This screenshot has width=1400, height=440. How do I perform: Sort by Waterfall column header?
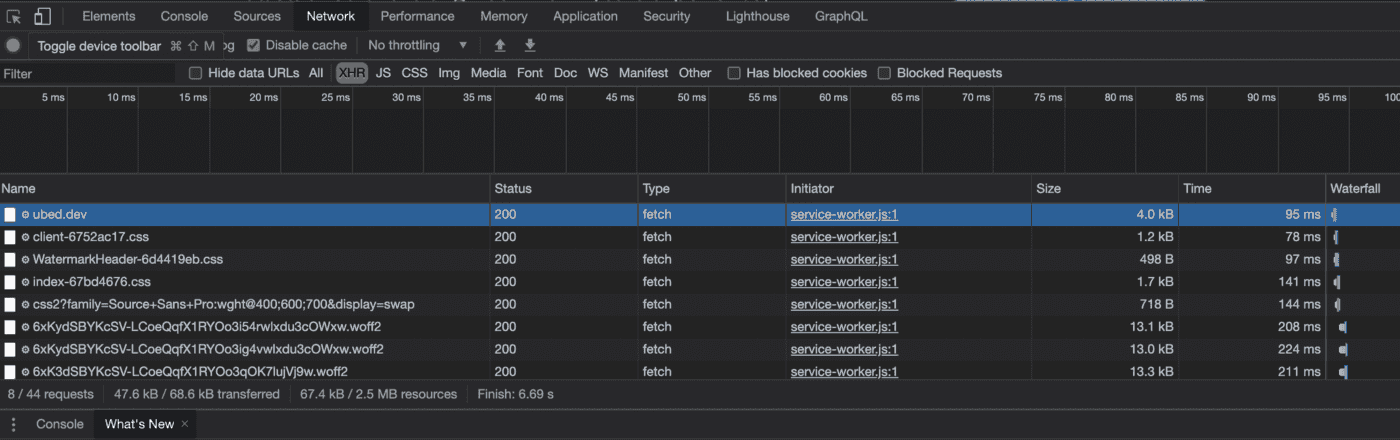pyautogui.click(x=1363, y=188)
